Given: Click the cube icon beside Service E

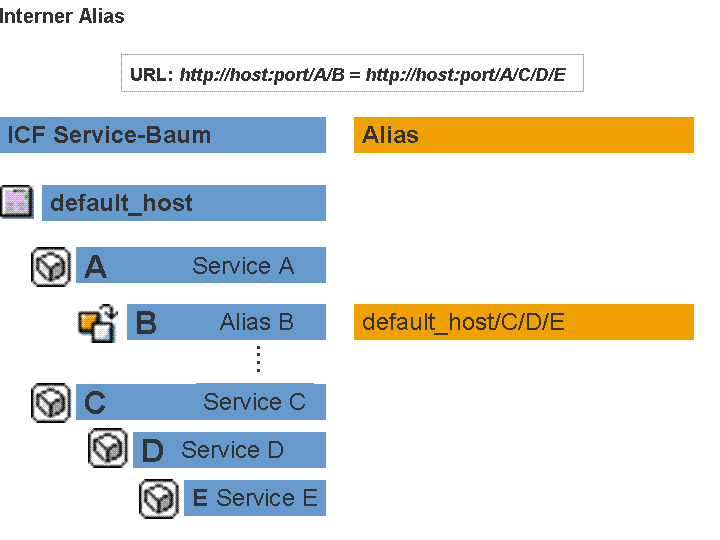Looking at the screenshot, I should point(159,499).
